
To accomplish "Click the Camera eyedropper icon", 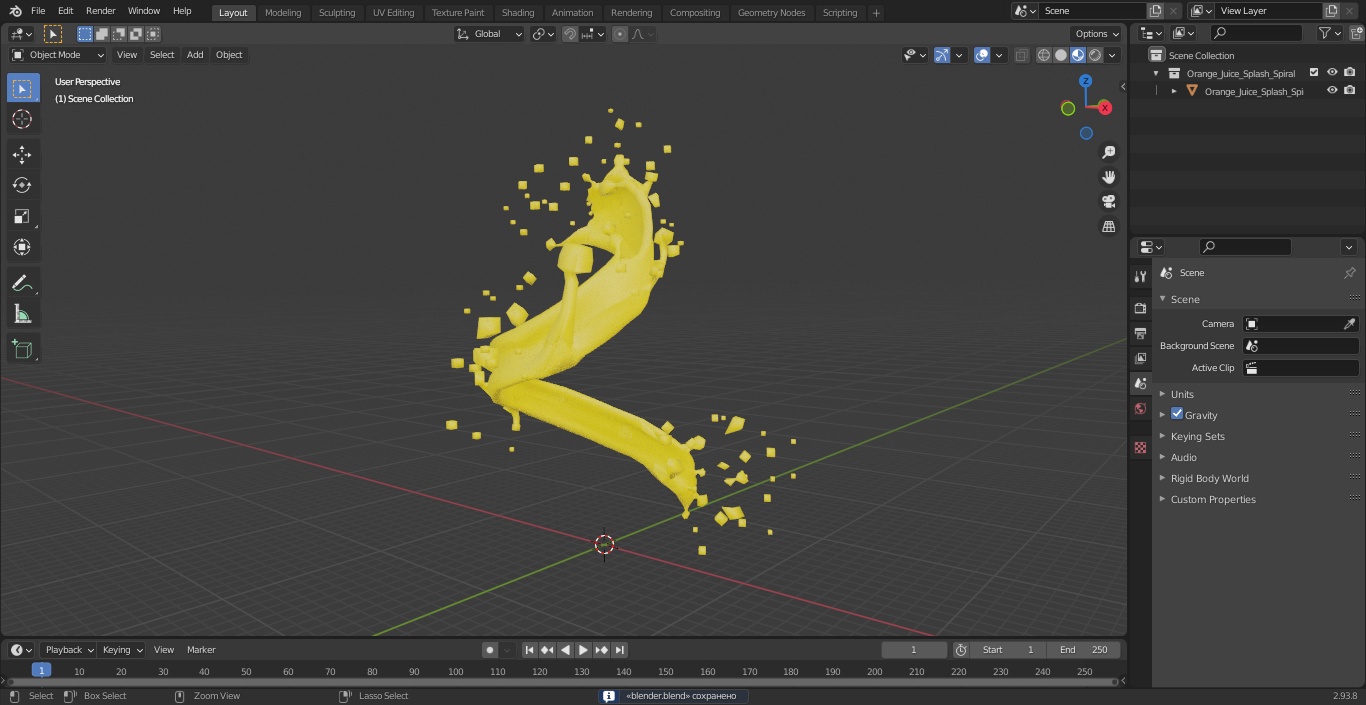I will [1349, 324].
